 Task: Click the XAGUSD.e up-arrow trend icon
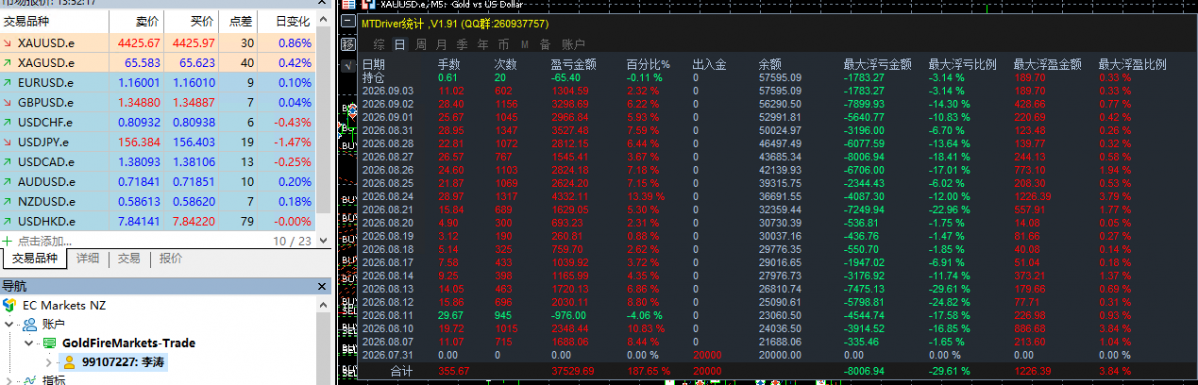click(x=8, y=63)
